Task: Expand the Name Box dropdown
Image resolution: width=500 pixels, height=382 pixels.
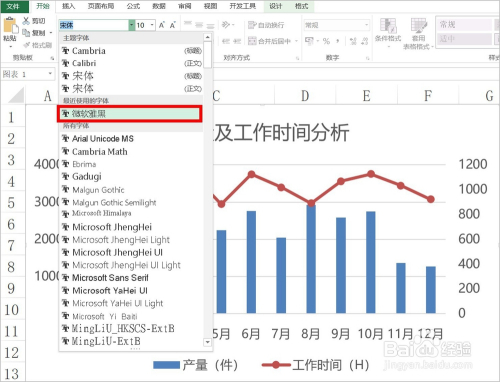Action: [x=50, y=74]
